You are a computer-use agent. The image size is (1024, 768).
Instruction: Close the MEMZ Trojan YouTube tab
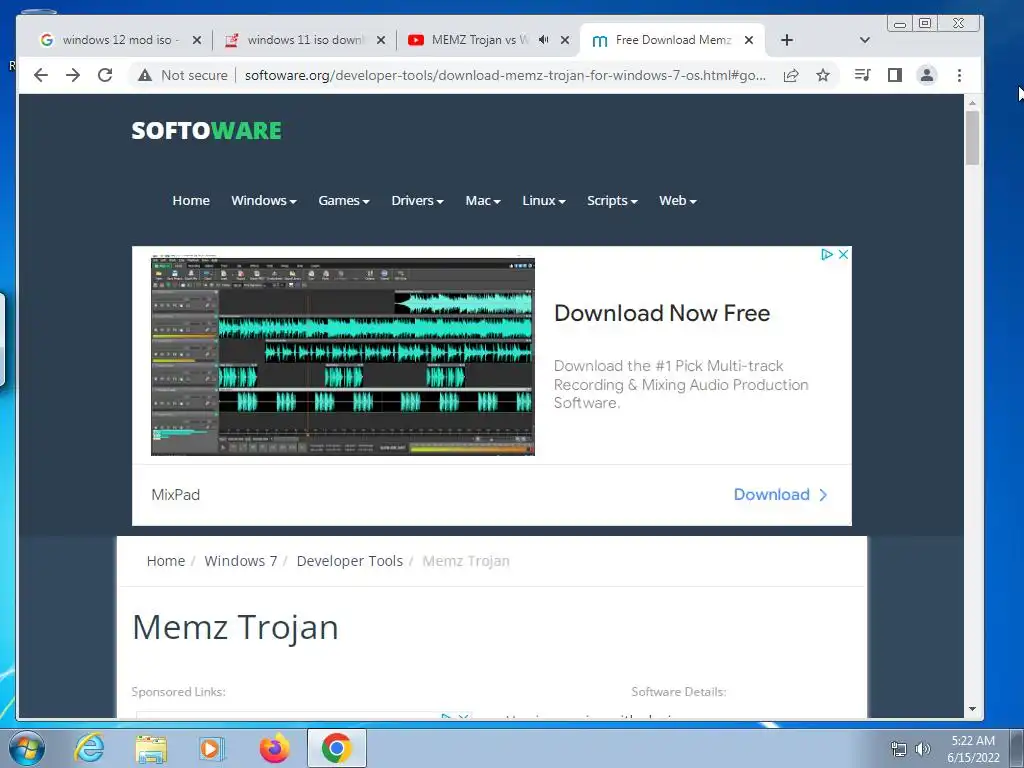(x=565, y=40)
